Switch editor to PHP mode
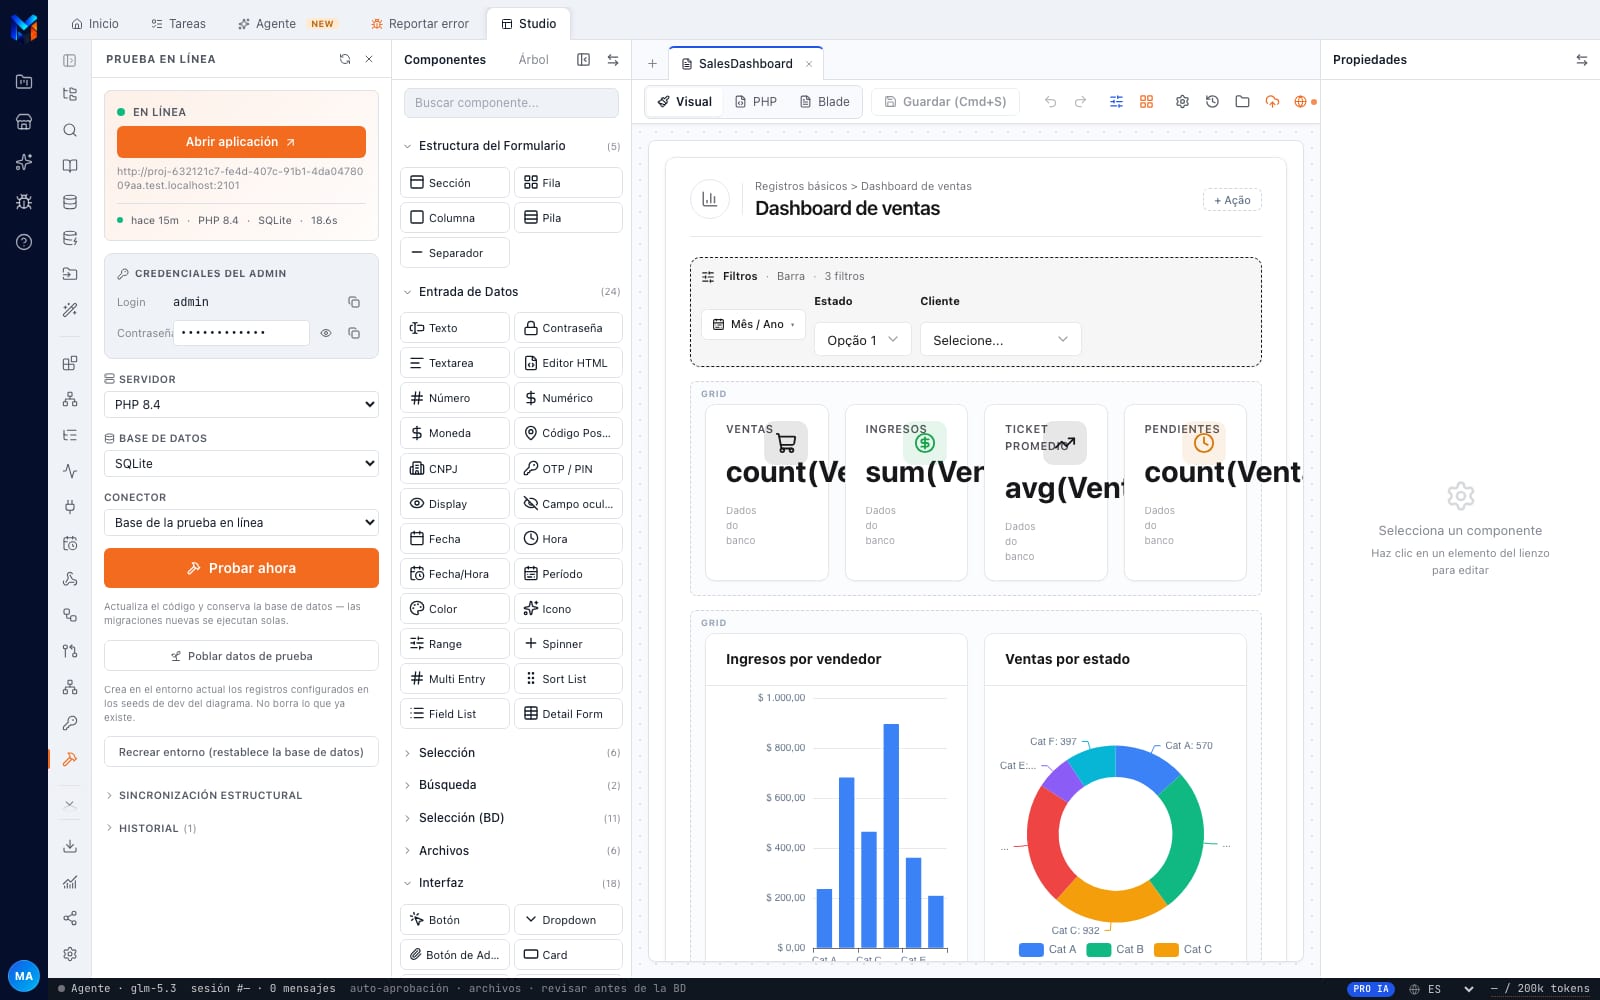This screenshot has height=1000, width=1600. 756,102
